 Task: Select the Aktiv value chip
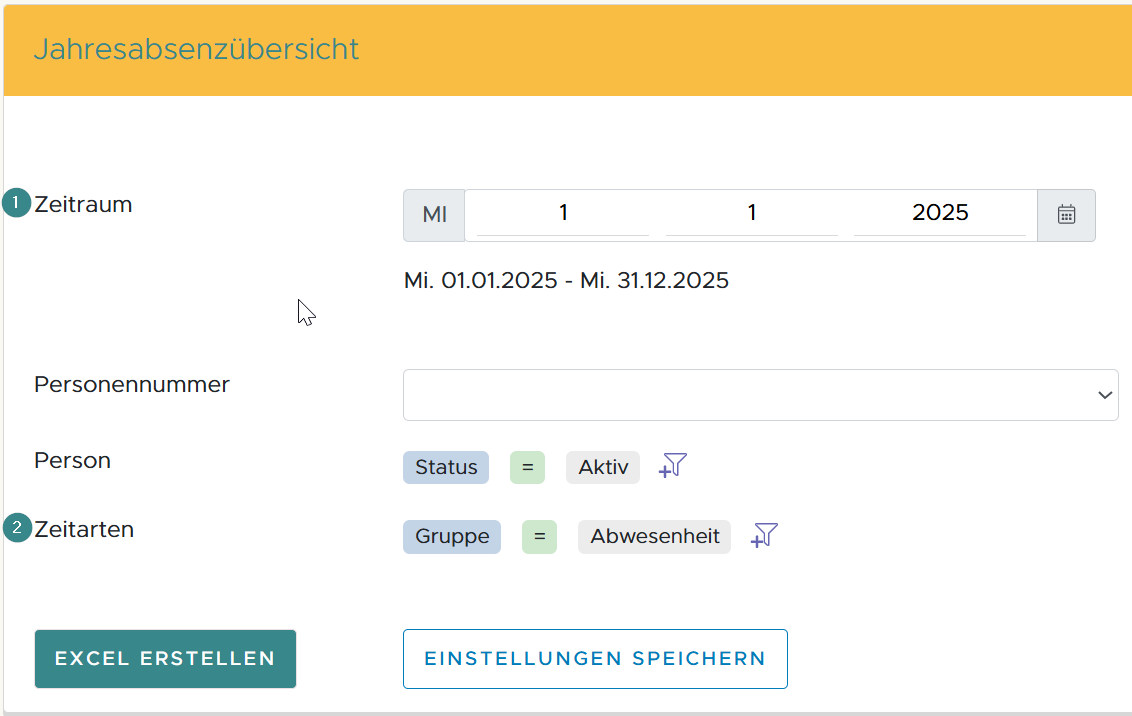603,467
